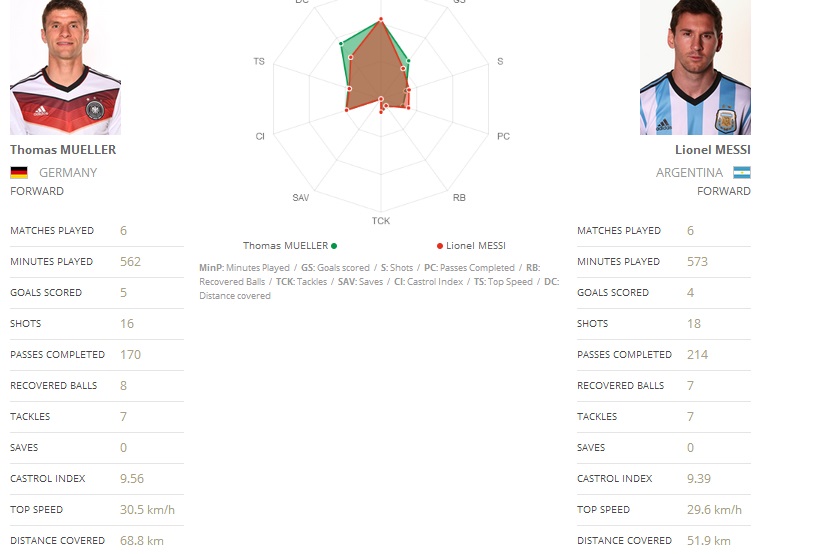819x554 pixels.
Task: Click the SAV axis label on the radar chart
Action: (301, 197)
